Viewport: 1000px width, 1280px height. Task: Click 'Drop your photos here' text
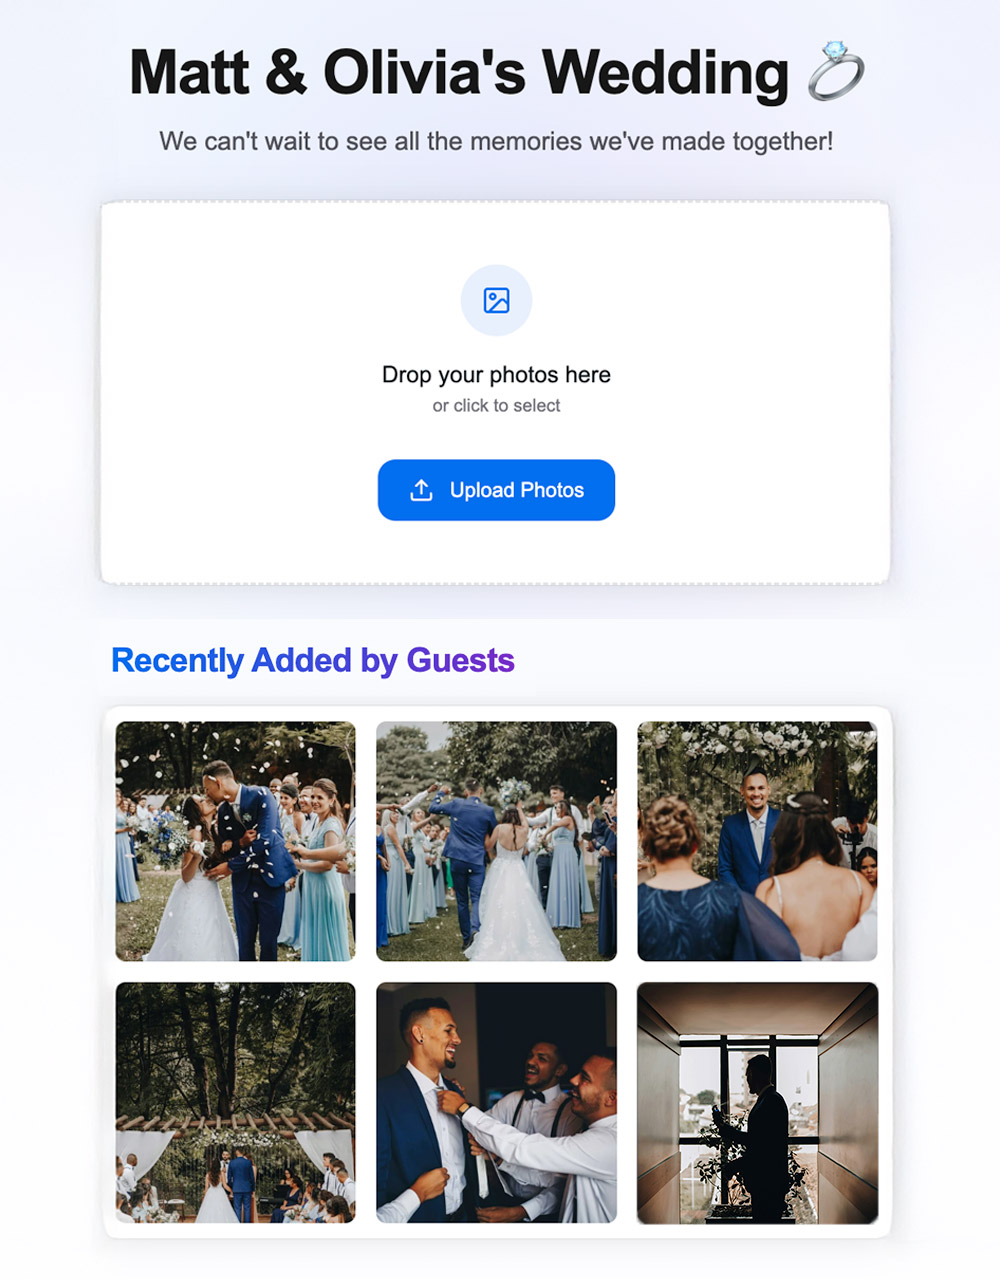[496, 375]
